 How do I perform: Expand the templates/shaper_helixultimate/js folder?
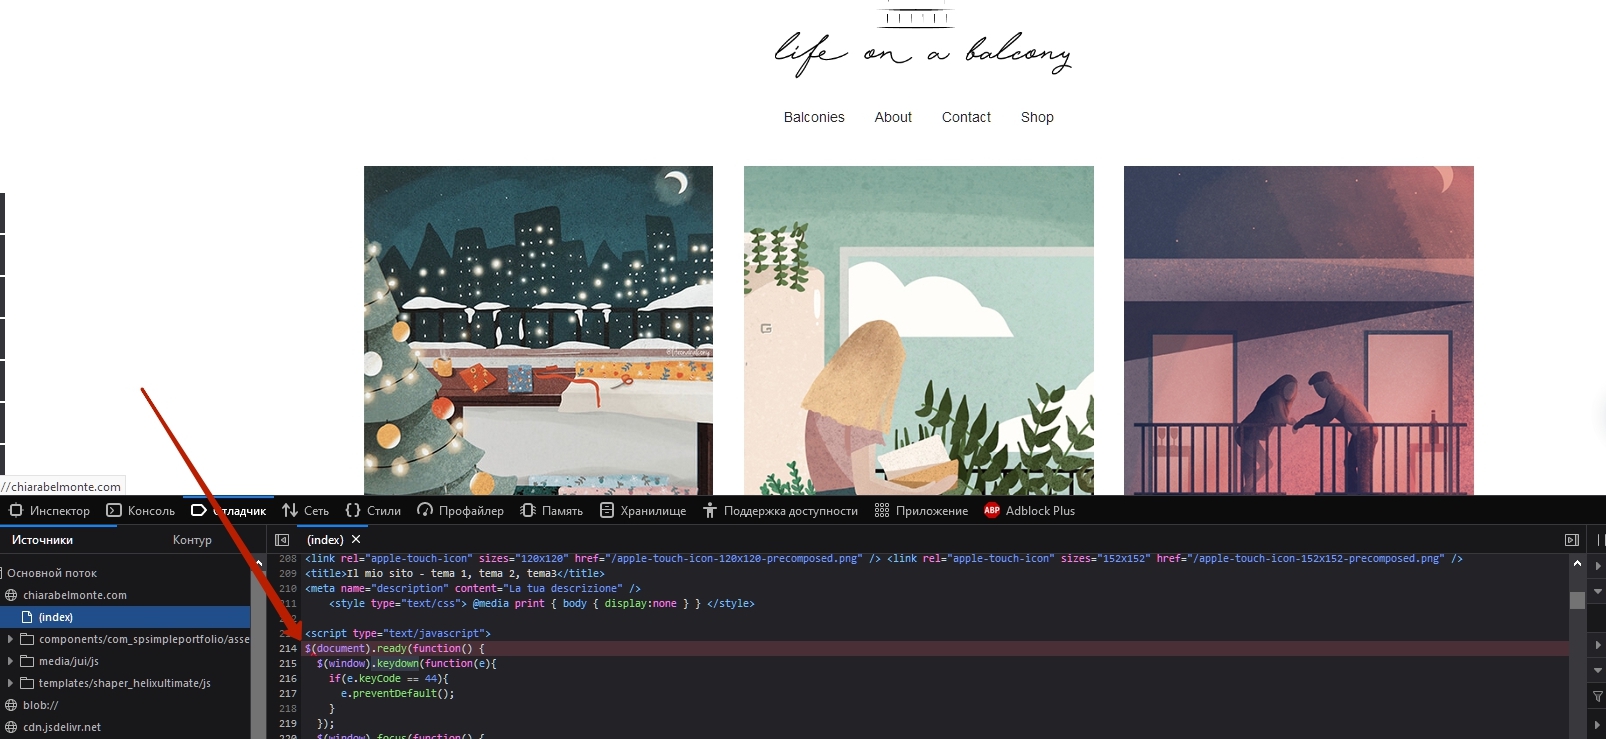click(11, 683)
